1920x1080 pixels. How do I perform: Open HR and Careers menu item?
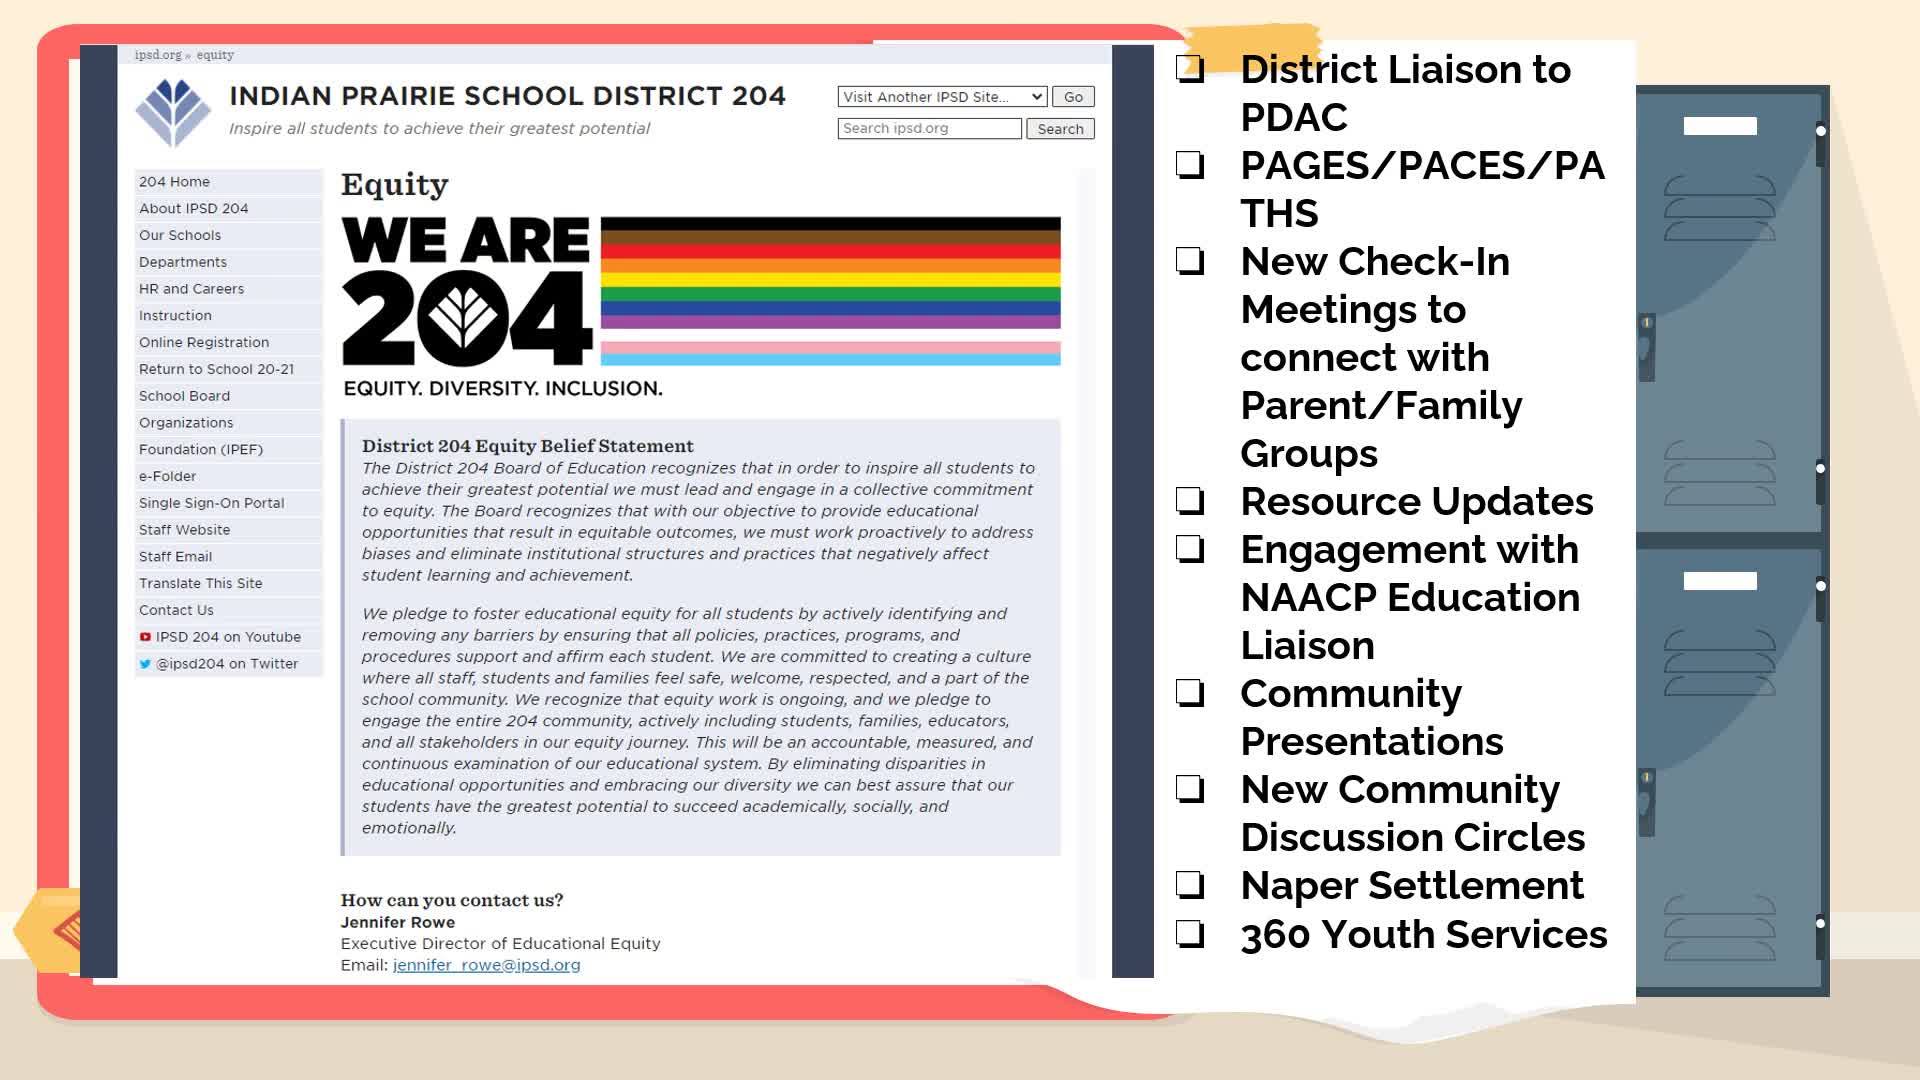[x=228, y=289]
